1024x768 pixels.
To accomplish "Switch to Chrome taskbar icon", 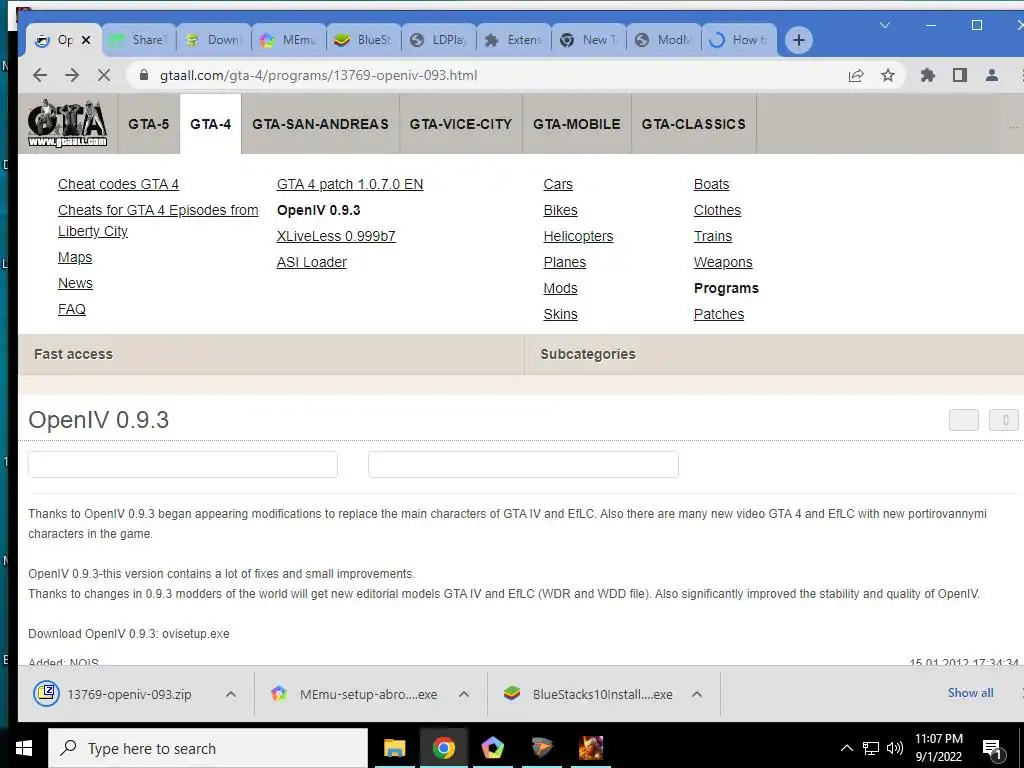I will coord(443,748).
